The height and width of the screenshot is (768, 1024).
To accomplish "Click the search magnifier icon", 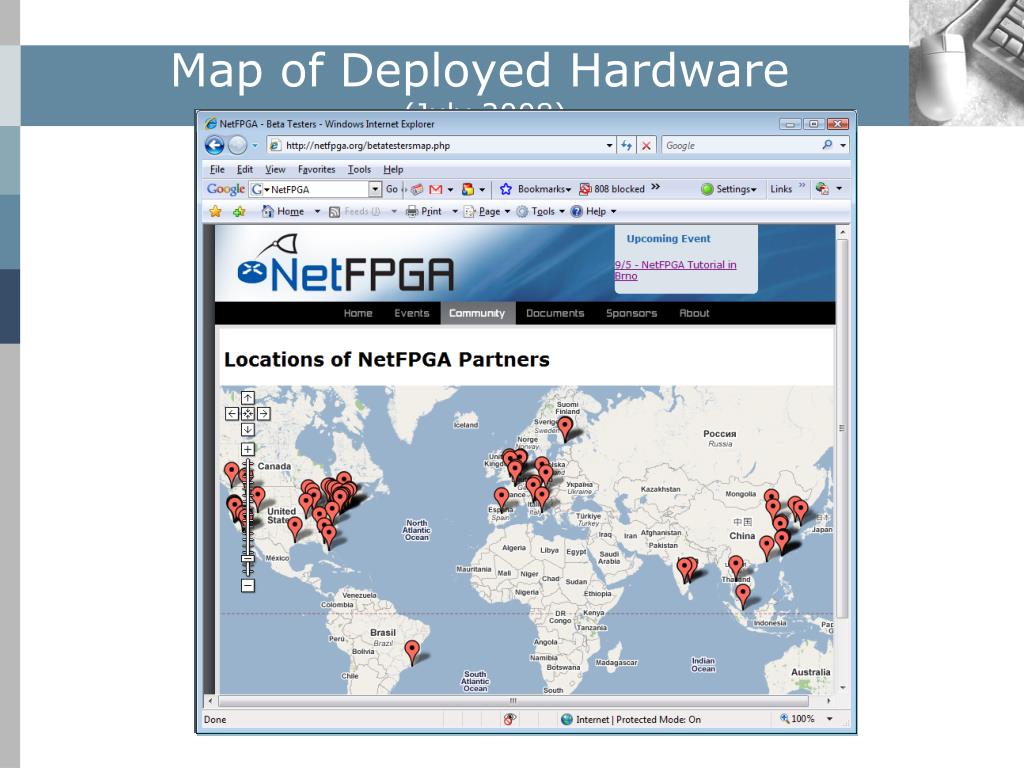I will tap(827, 145).
